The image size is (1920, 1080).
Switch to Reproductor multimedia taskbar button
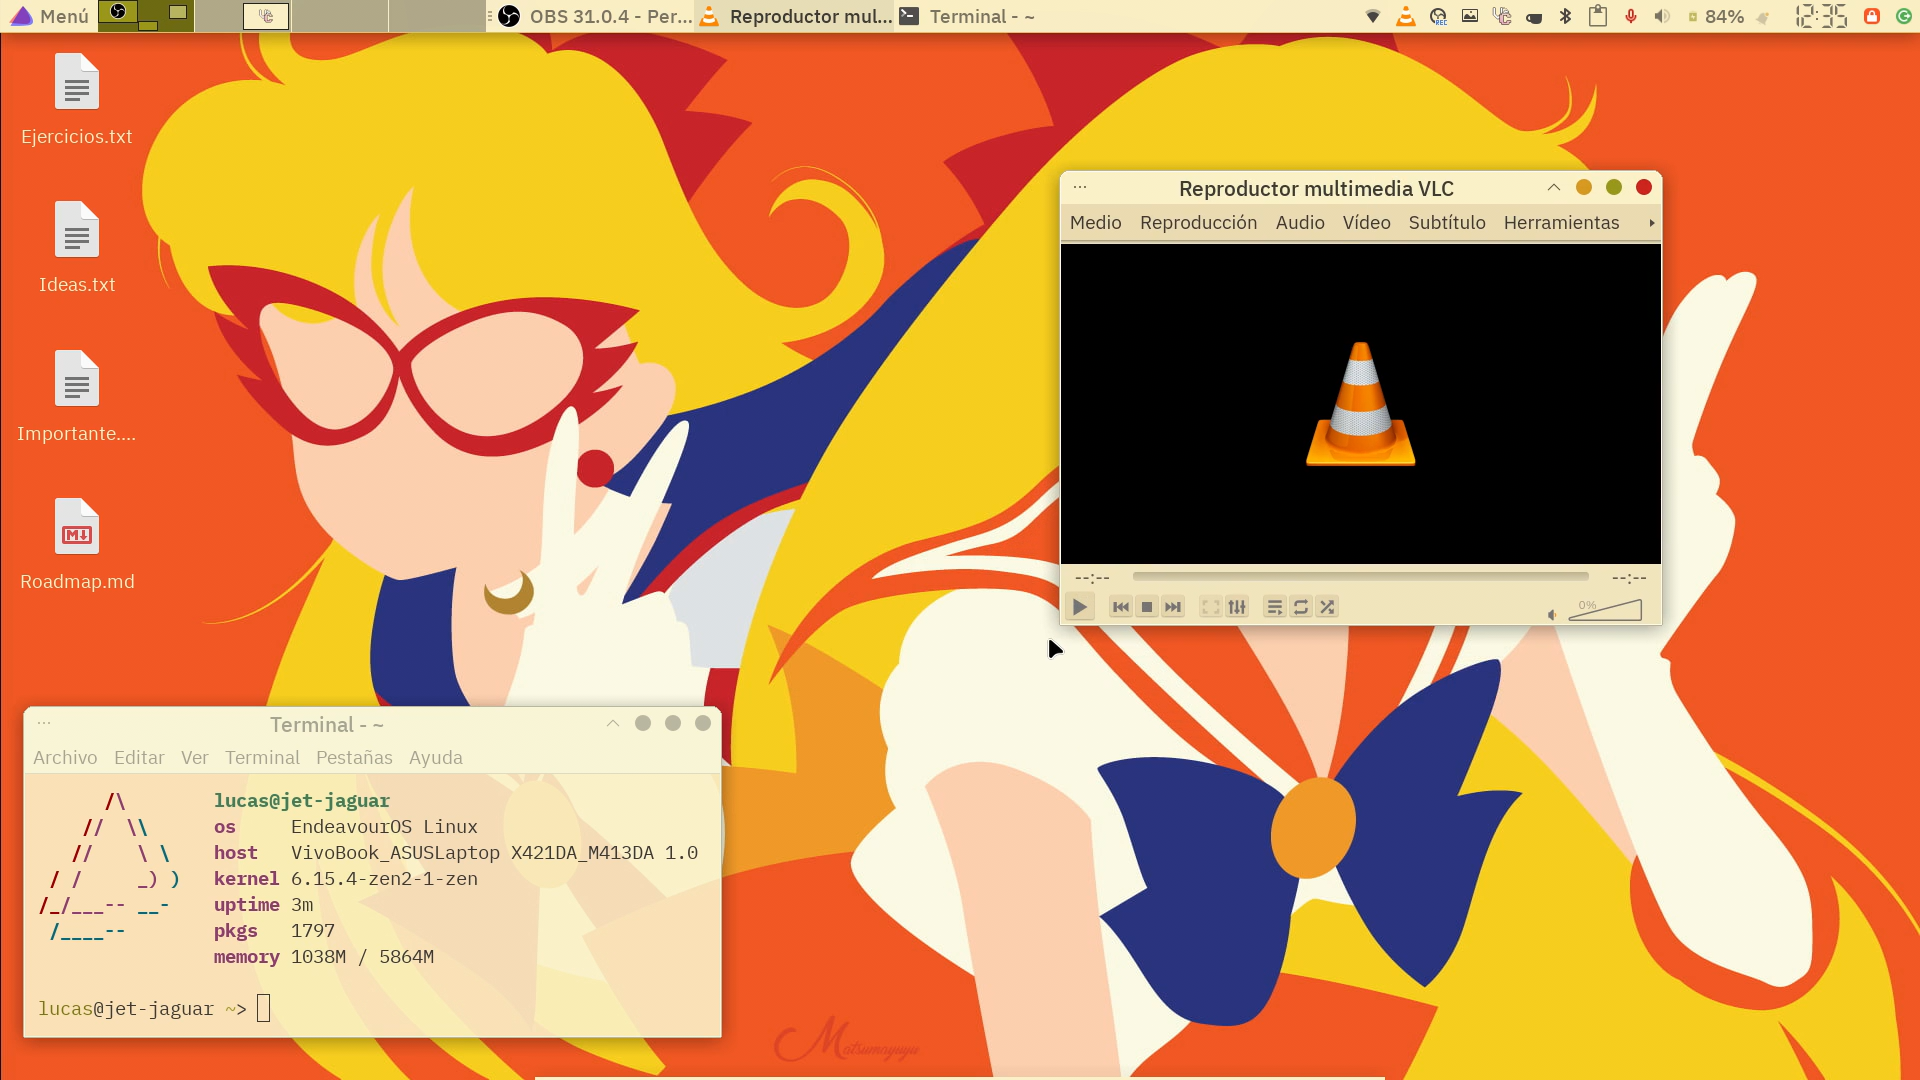796,16
